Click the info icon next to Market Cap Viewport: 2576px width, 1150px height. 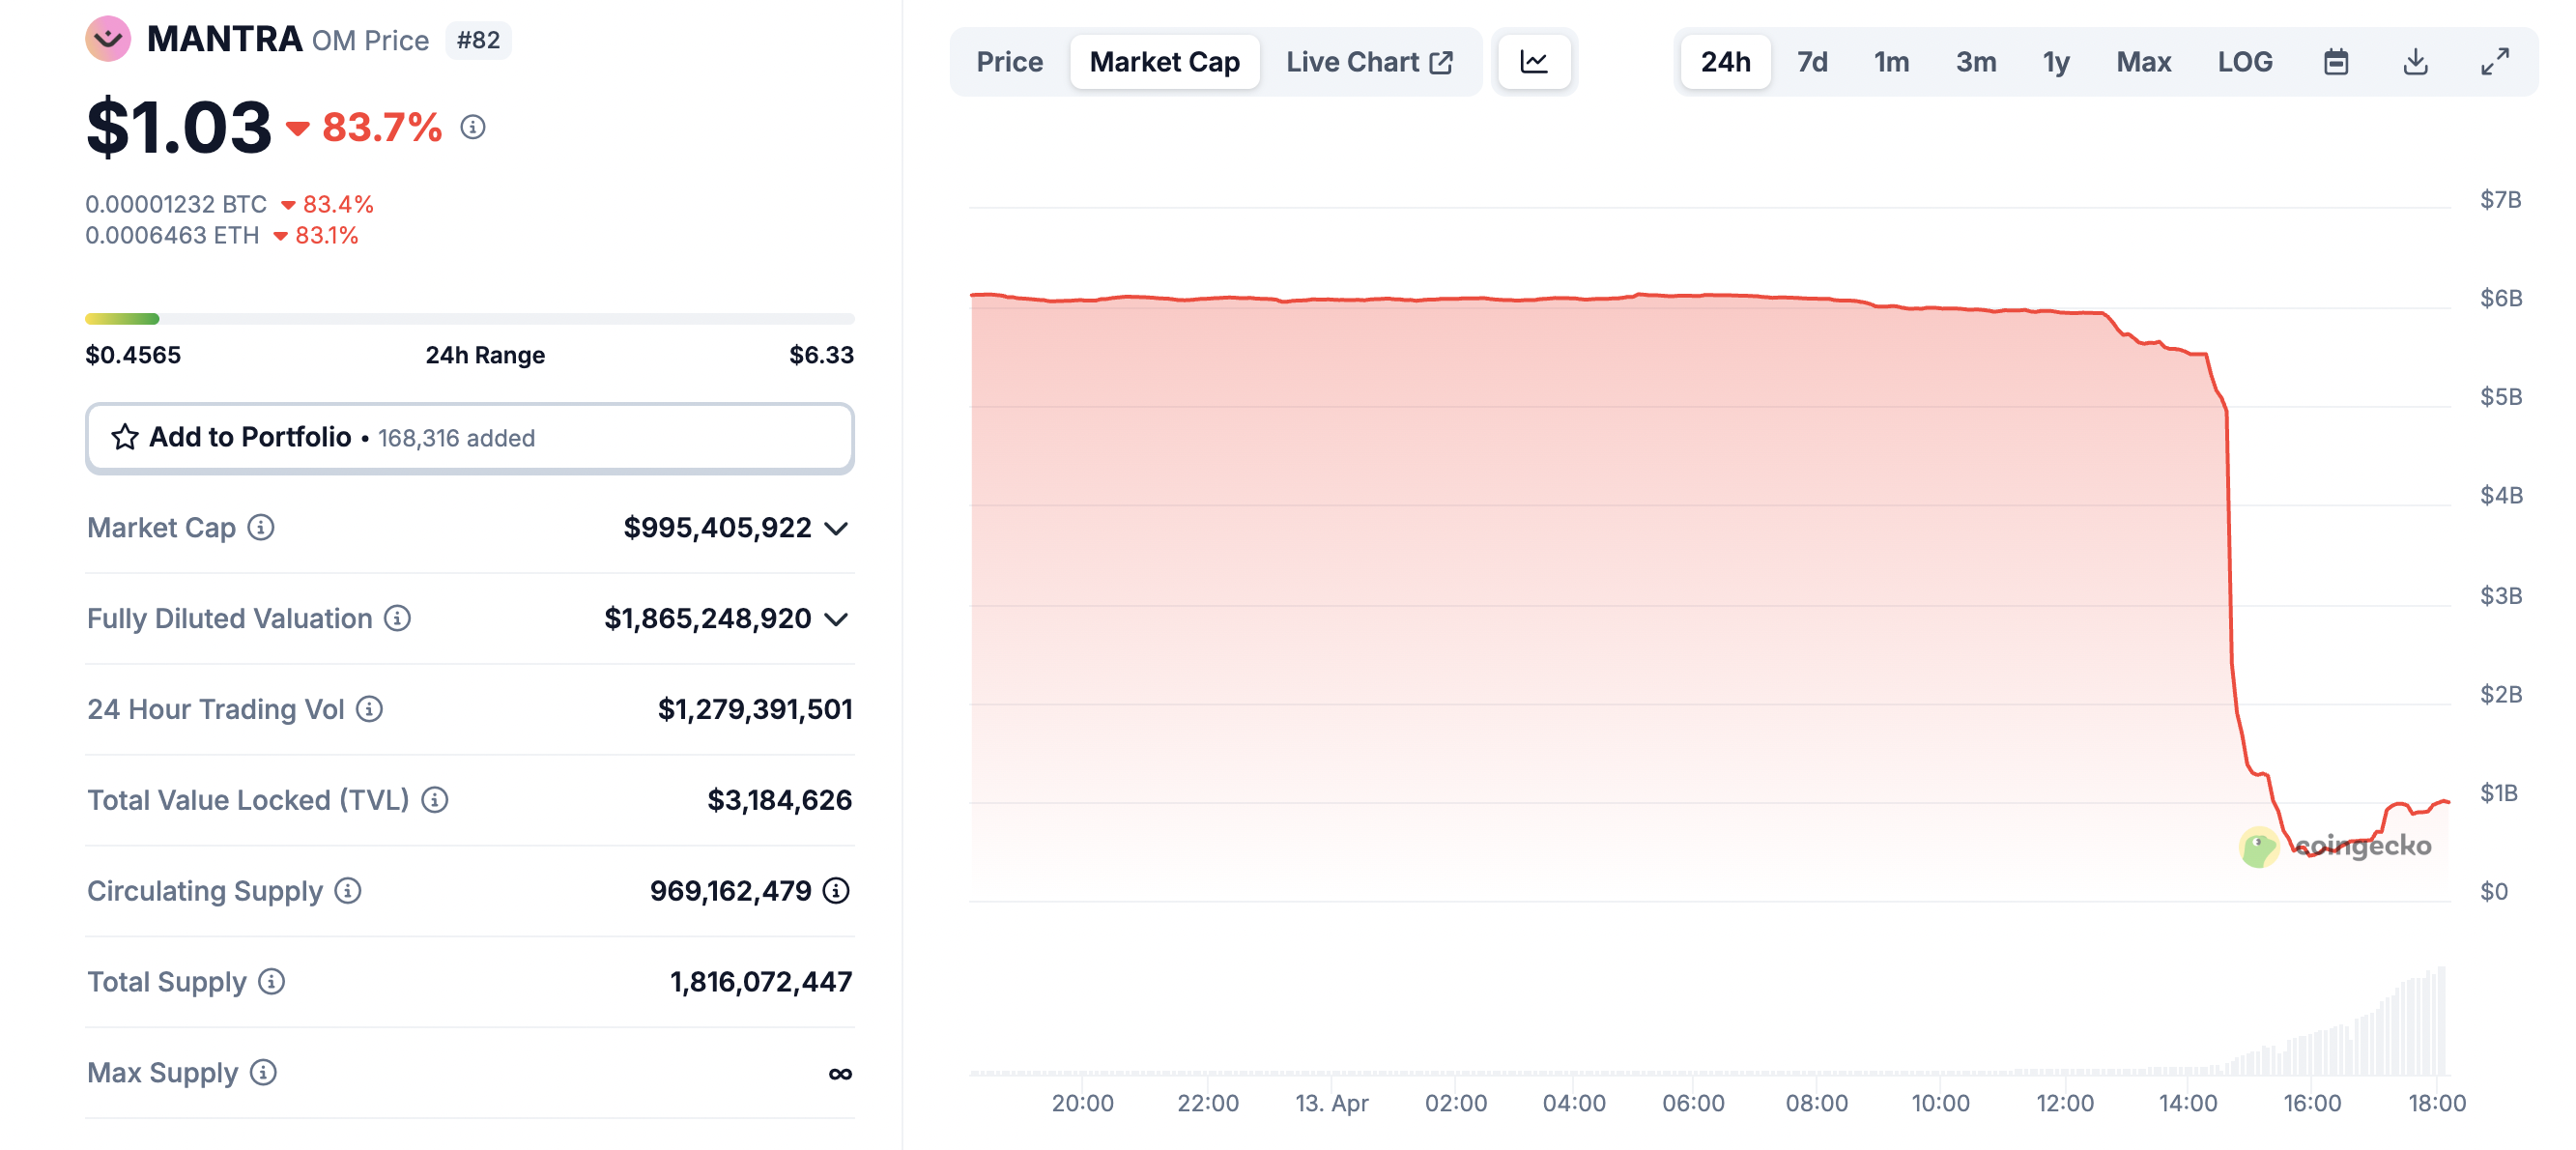[x=260, y=528]
